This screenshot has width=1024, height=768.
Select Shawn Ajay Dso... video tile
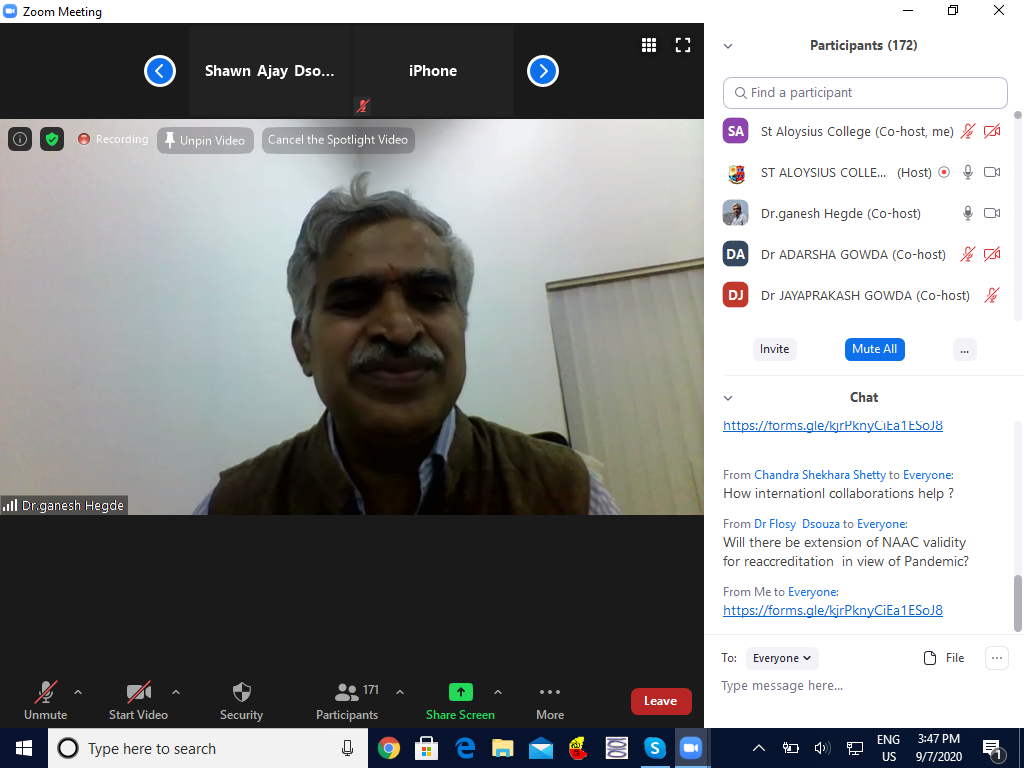tap(270, 71)
